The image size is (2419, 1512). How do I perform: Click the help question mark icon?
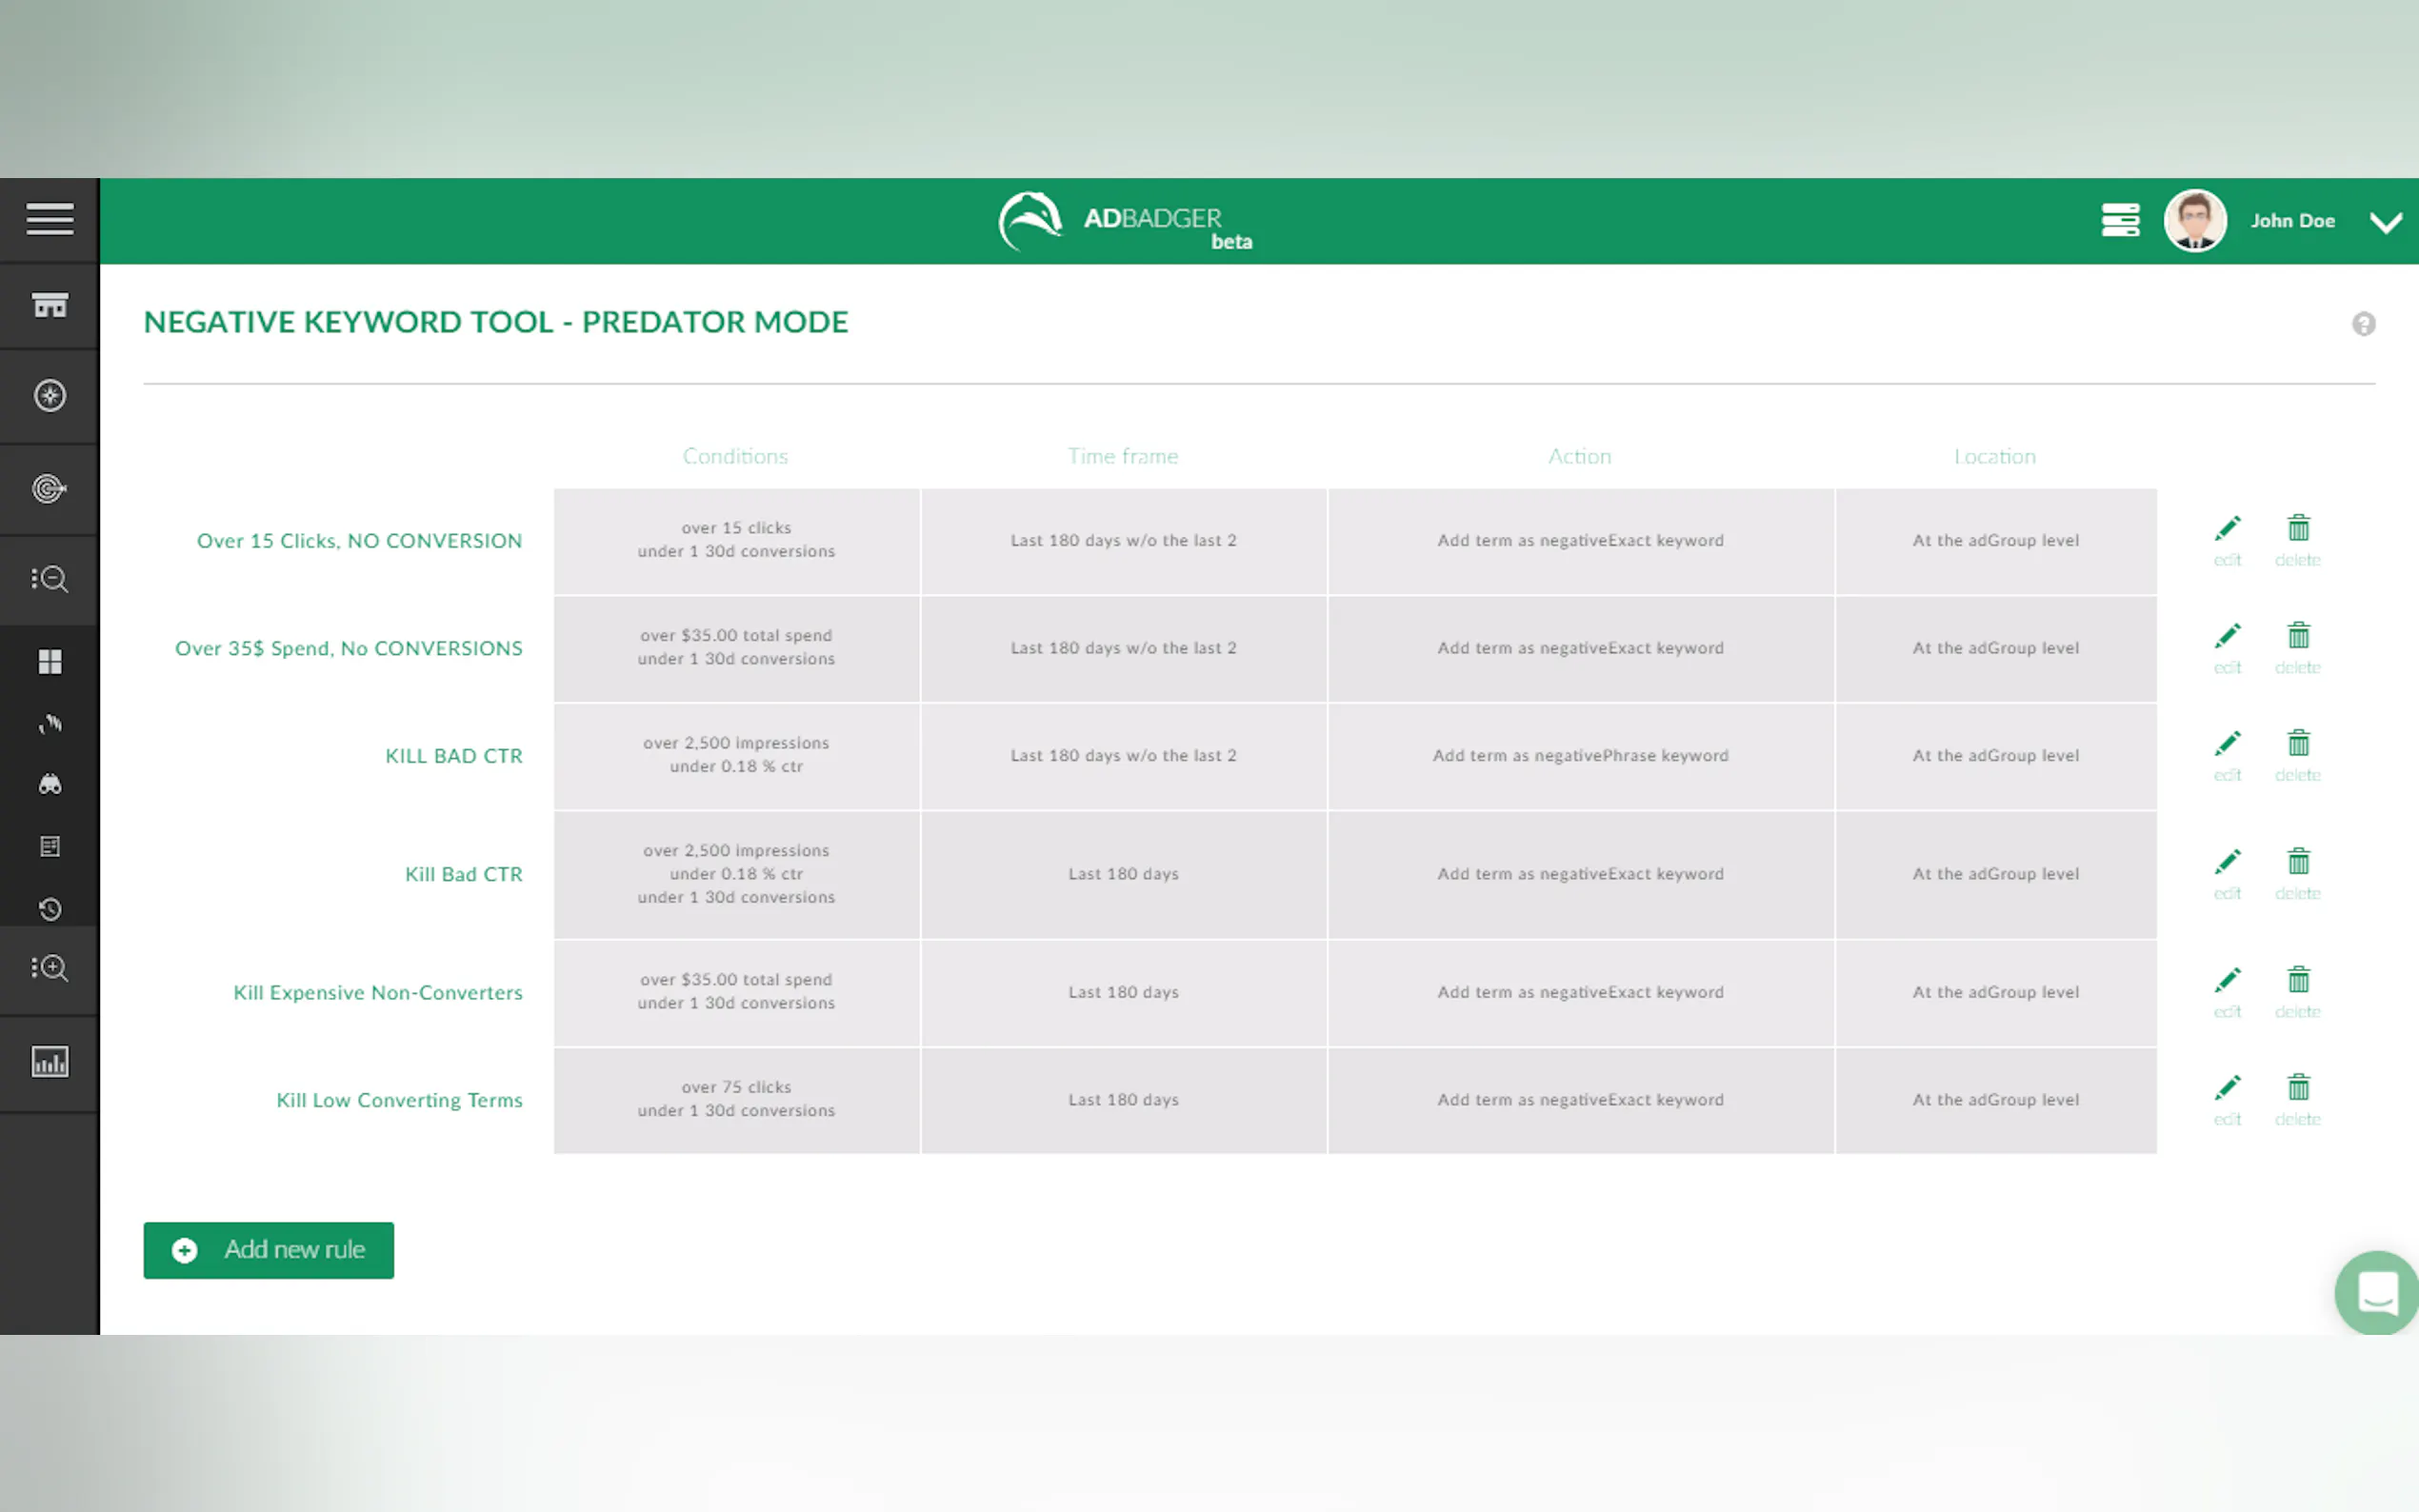coord(2363,324)
